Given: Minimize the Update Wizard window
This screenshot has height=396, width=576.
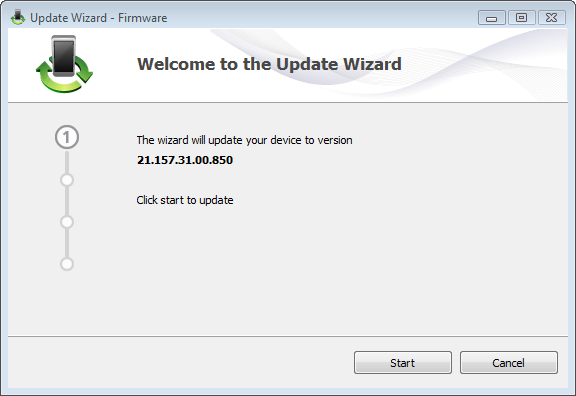Looking at the screenshot, I should [492, 18].
